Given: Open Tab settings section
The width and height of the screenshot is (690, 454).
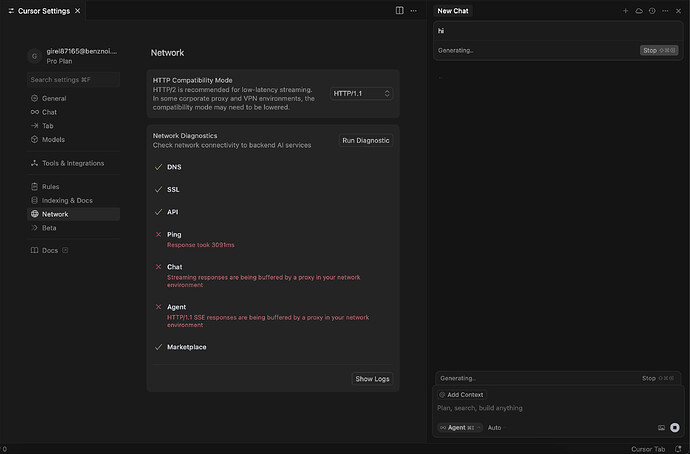Looking at the screenshot, I should 73,126.
